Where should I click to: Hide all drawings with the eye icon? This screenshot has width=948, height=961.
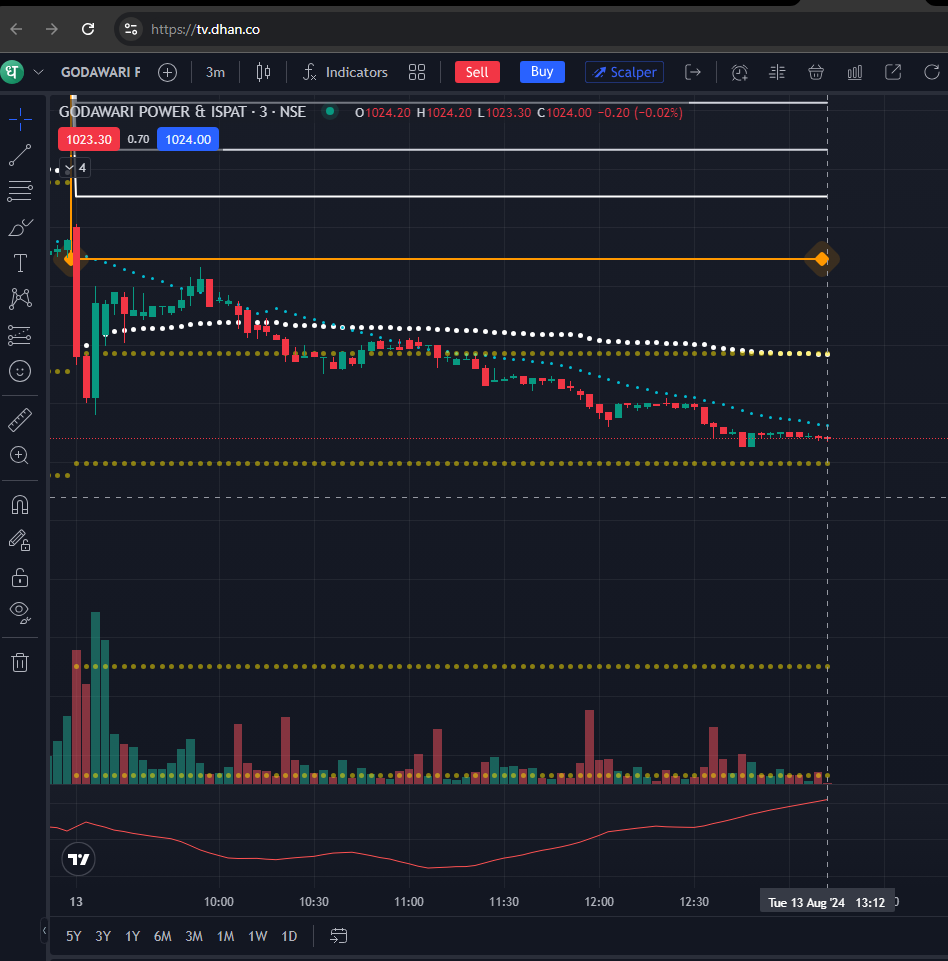point(20,612)
